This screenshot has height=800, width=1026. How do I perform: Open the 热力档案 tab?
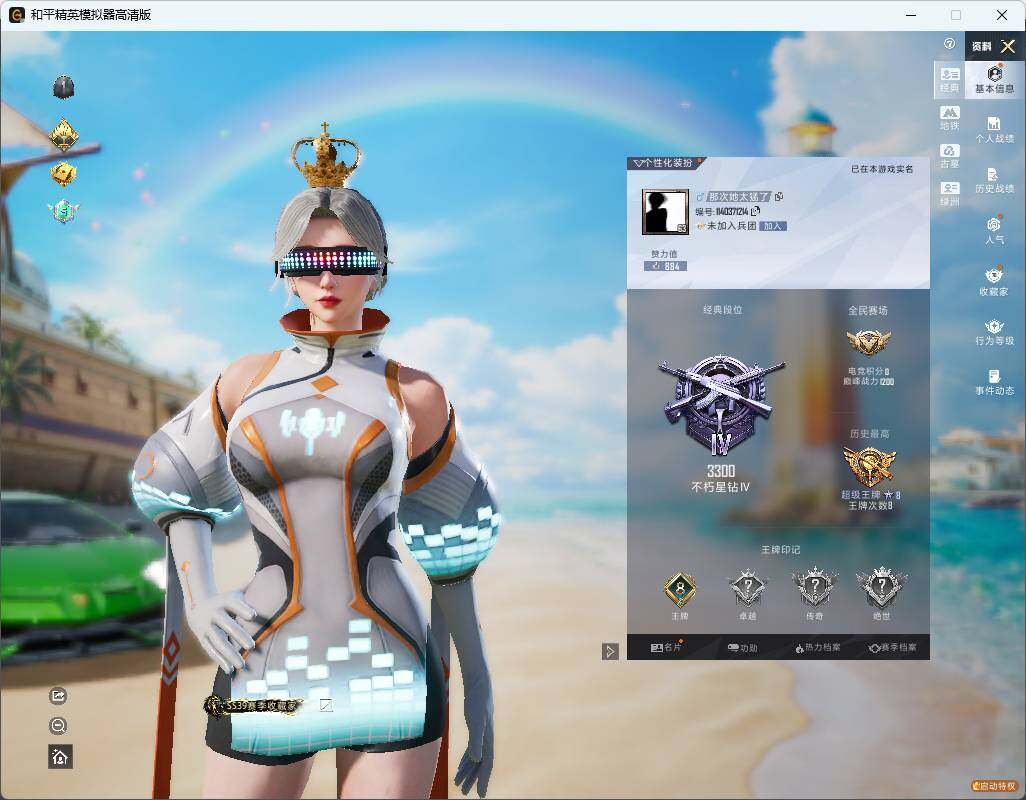[x=818, y=648]
